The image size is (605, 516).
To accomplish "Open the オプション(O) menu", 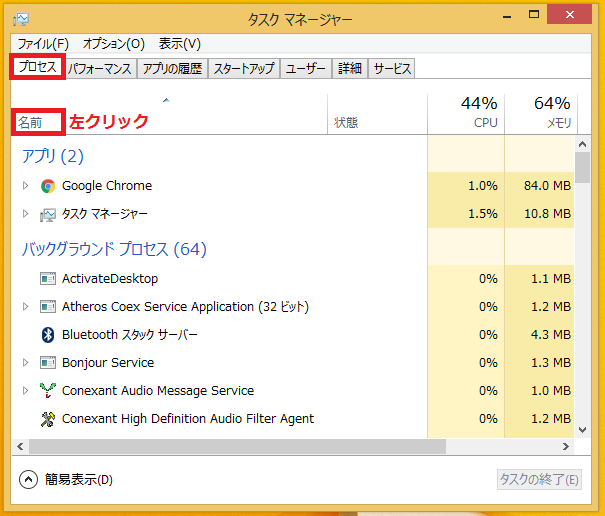I will pos(113,44).
